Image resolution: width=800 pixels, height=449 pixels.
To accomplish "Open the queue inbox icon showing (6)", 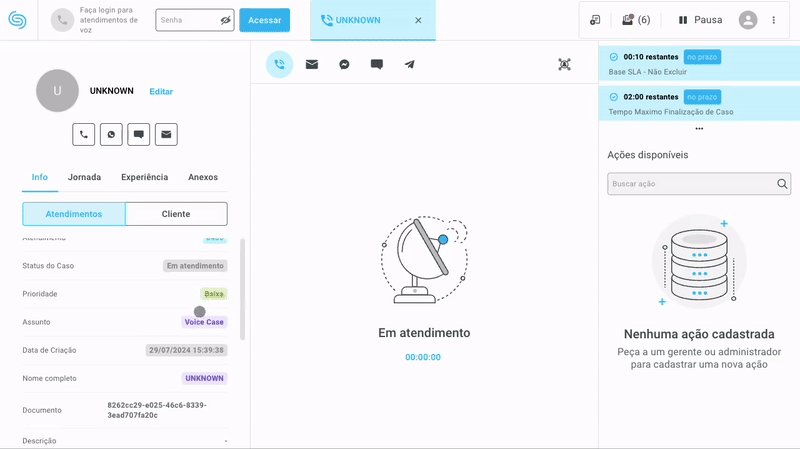I will click(635, 20).
